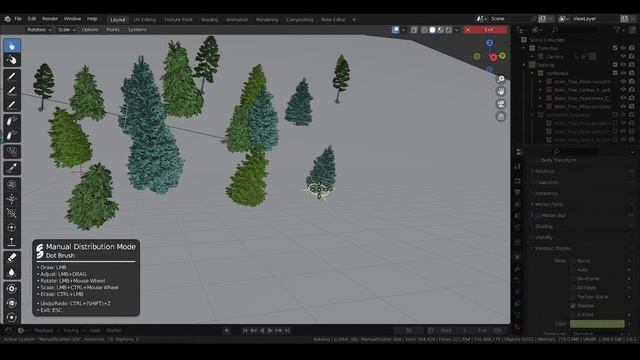Click the zoom magnifier in viewport navigation
Screen dimensions: 640x360
click(501, 79)
